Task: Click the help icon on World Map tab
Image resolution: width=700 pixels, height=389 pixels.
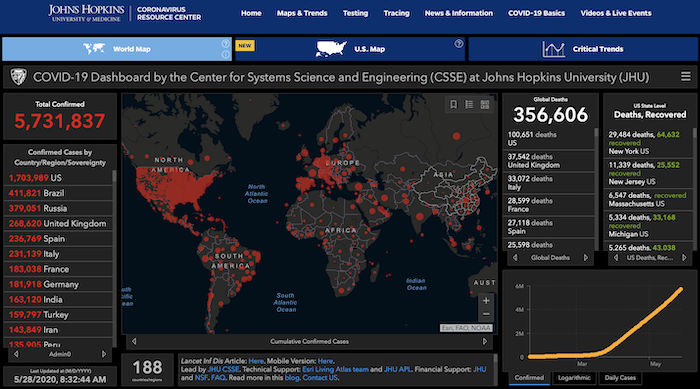Action: [x=225, y=44]
